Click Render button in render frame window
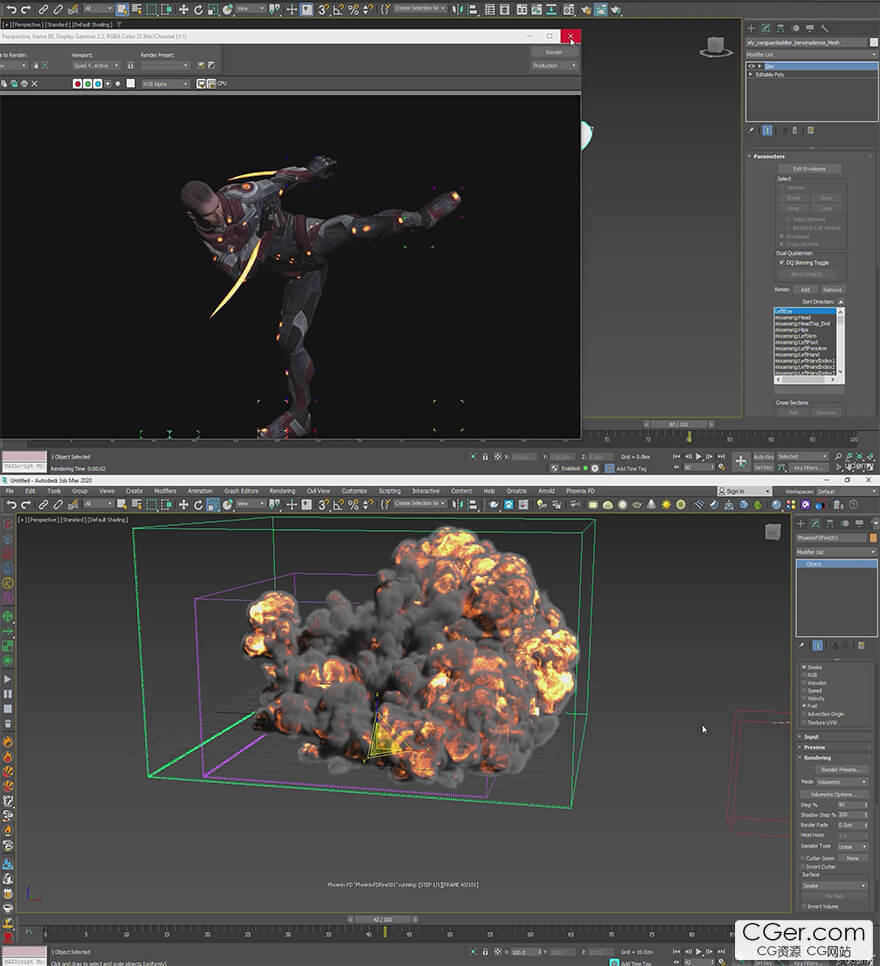 [554, 52]
